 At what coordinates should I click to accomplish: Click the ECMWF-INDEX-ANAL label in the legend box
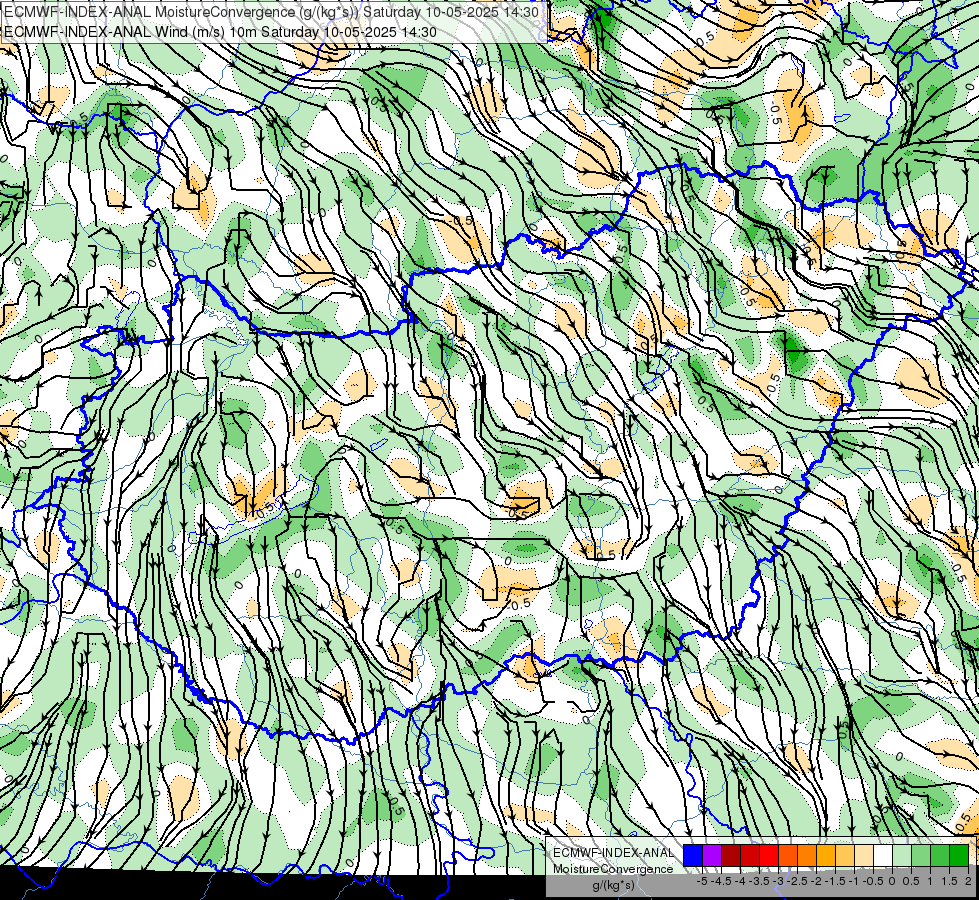click(x=613, y=853)
